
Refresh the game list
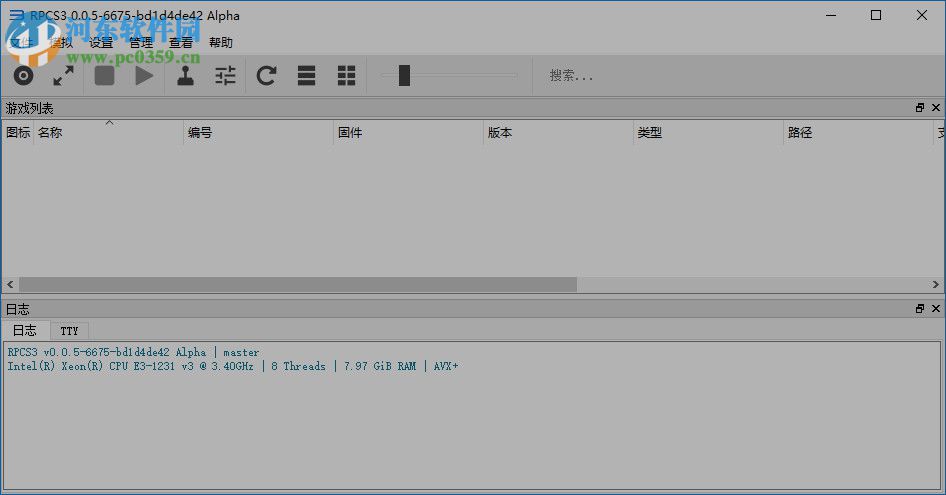(x=266, y=76)
